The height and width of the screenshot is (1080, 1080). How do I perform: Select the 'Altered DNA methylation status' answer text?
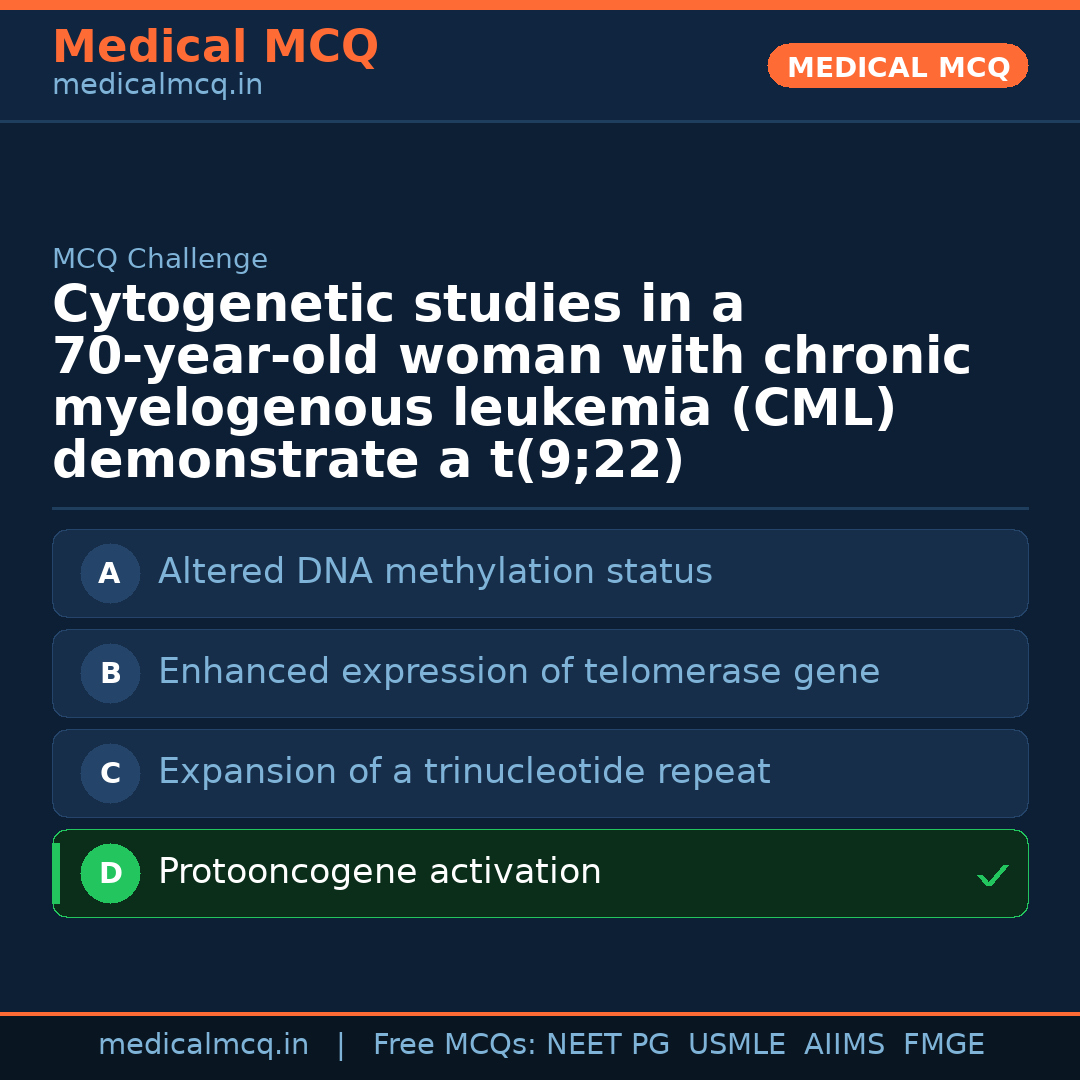click(435, 572)
